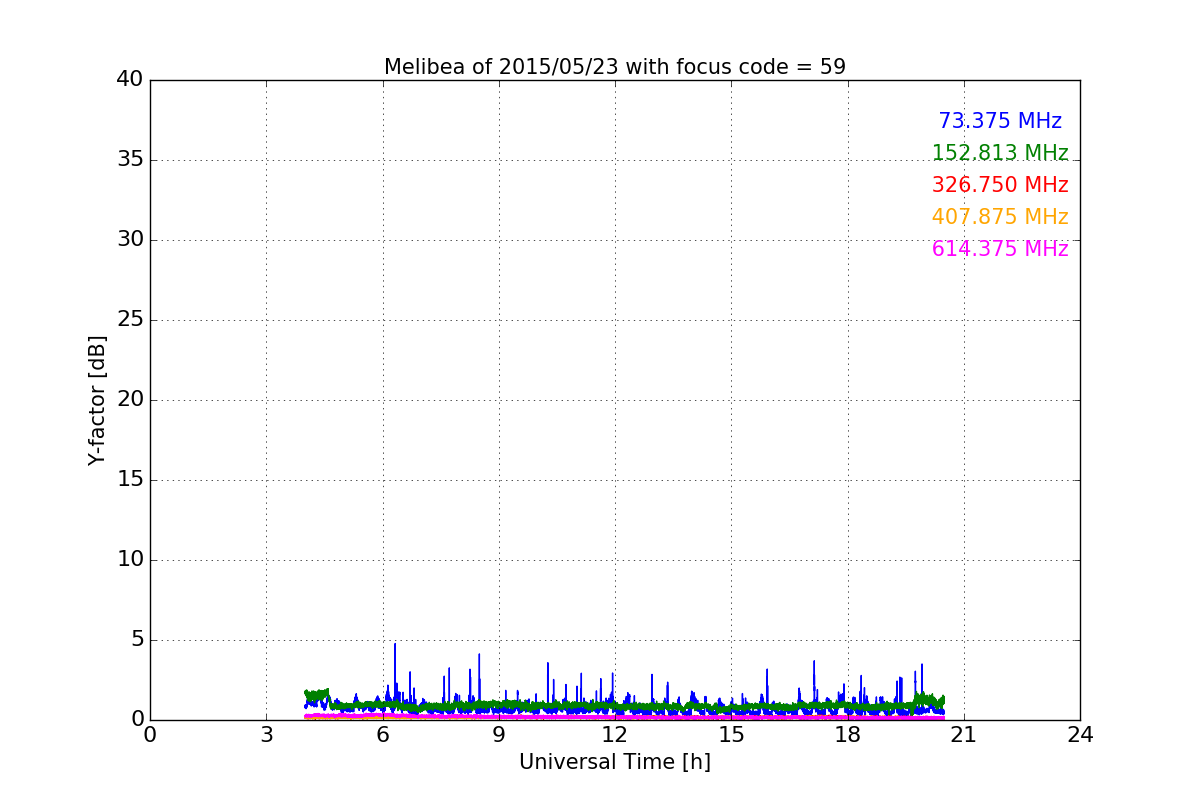Viewport: 1200px width, 800px height.
Task: Click the Y-factor [dB] axis label
Action: (97, 400)
